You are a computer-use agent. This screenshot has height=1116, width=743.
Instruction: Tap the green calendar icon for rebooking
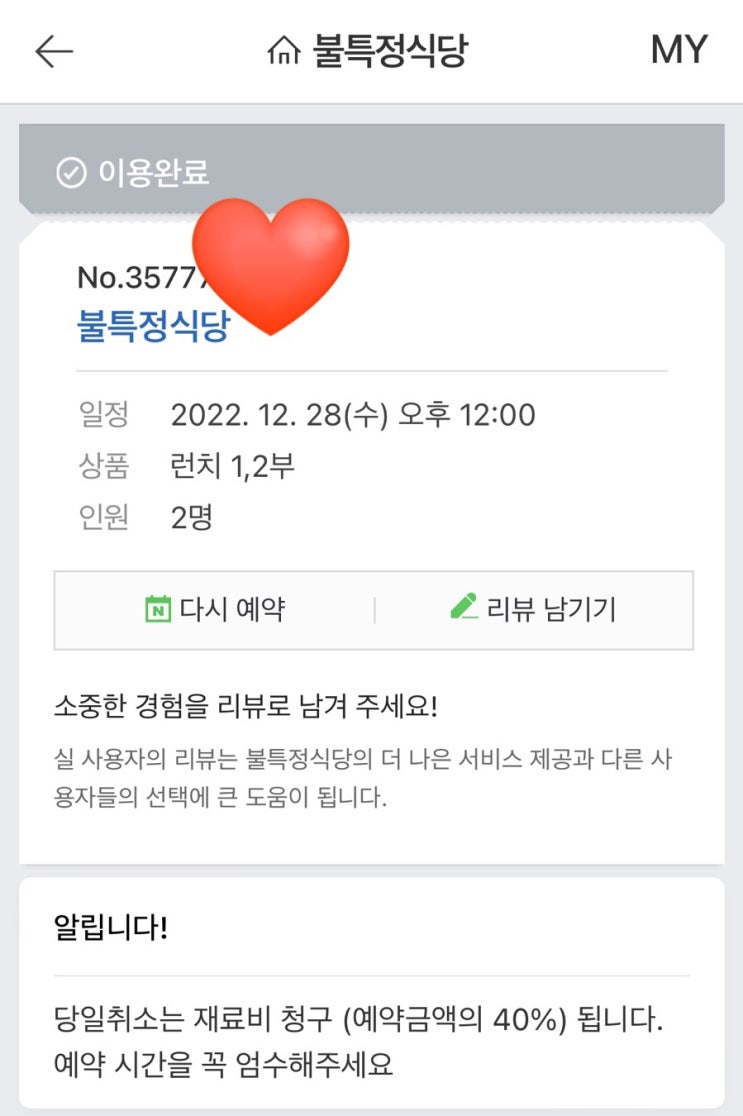coord(158,609)
